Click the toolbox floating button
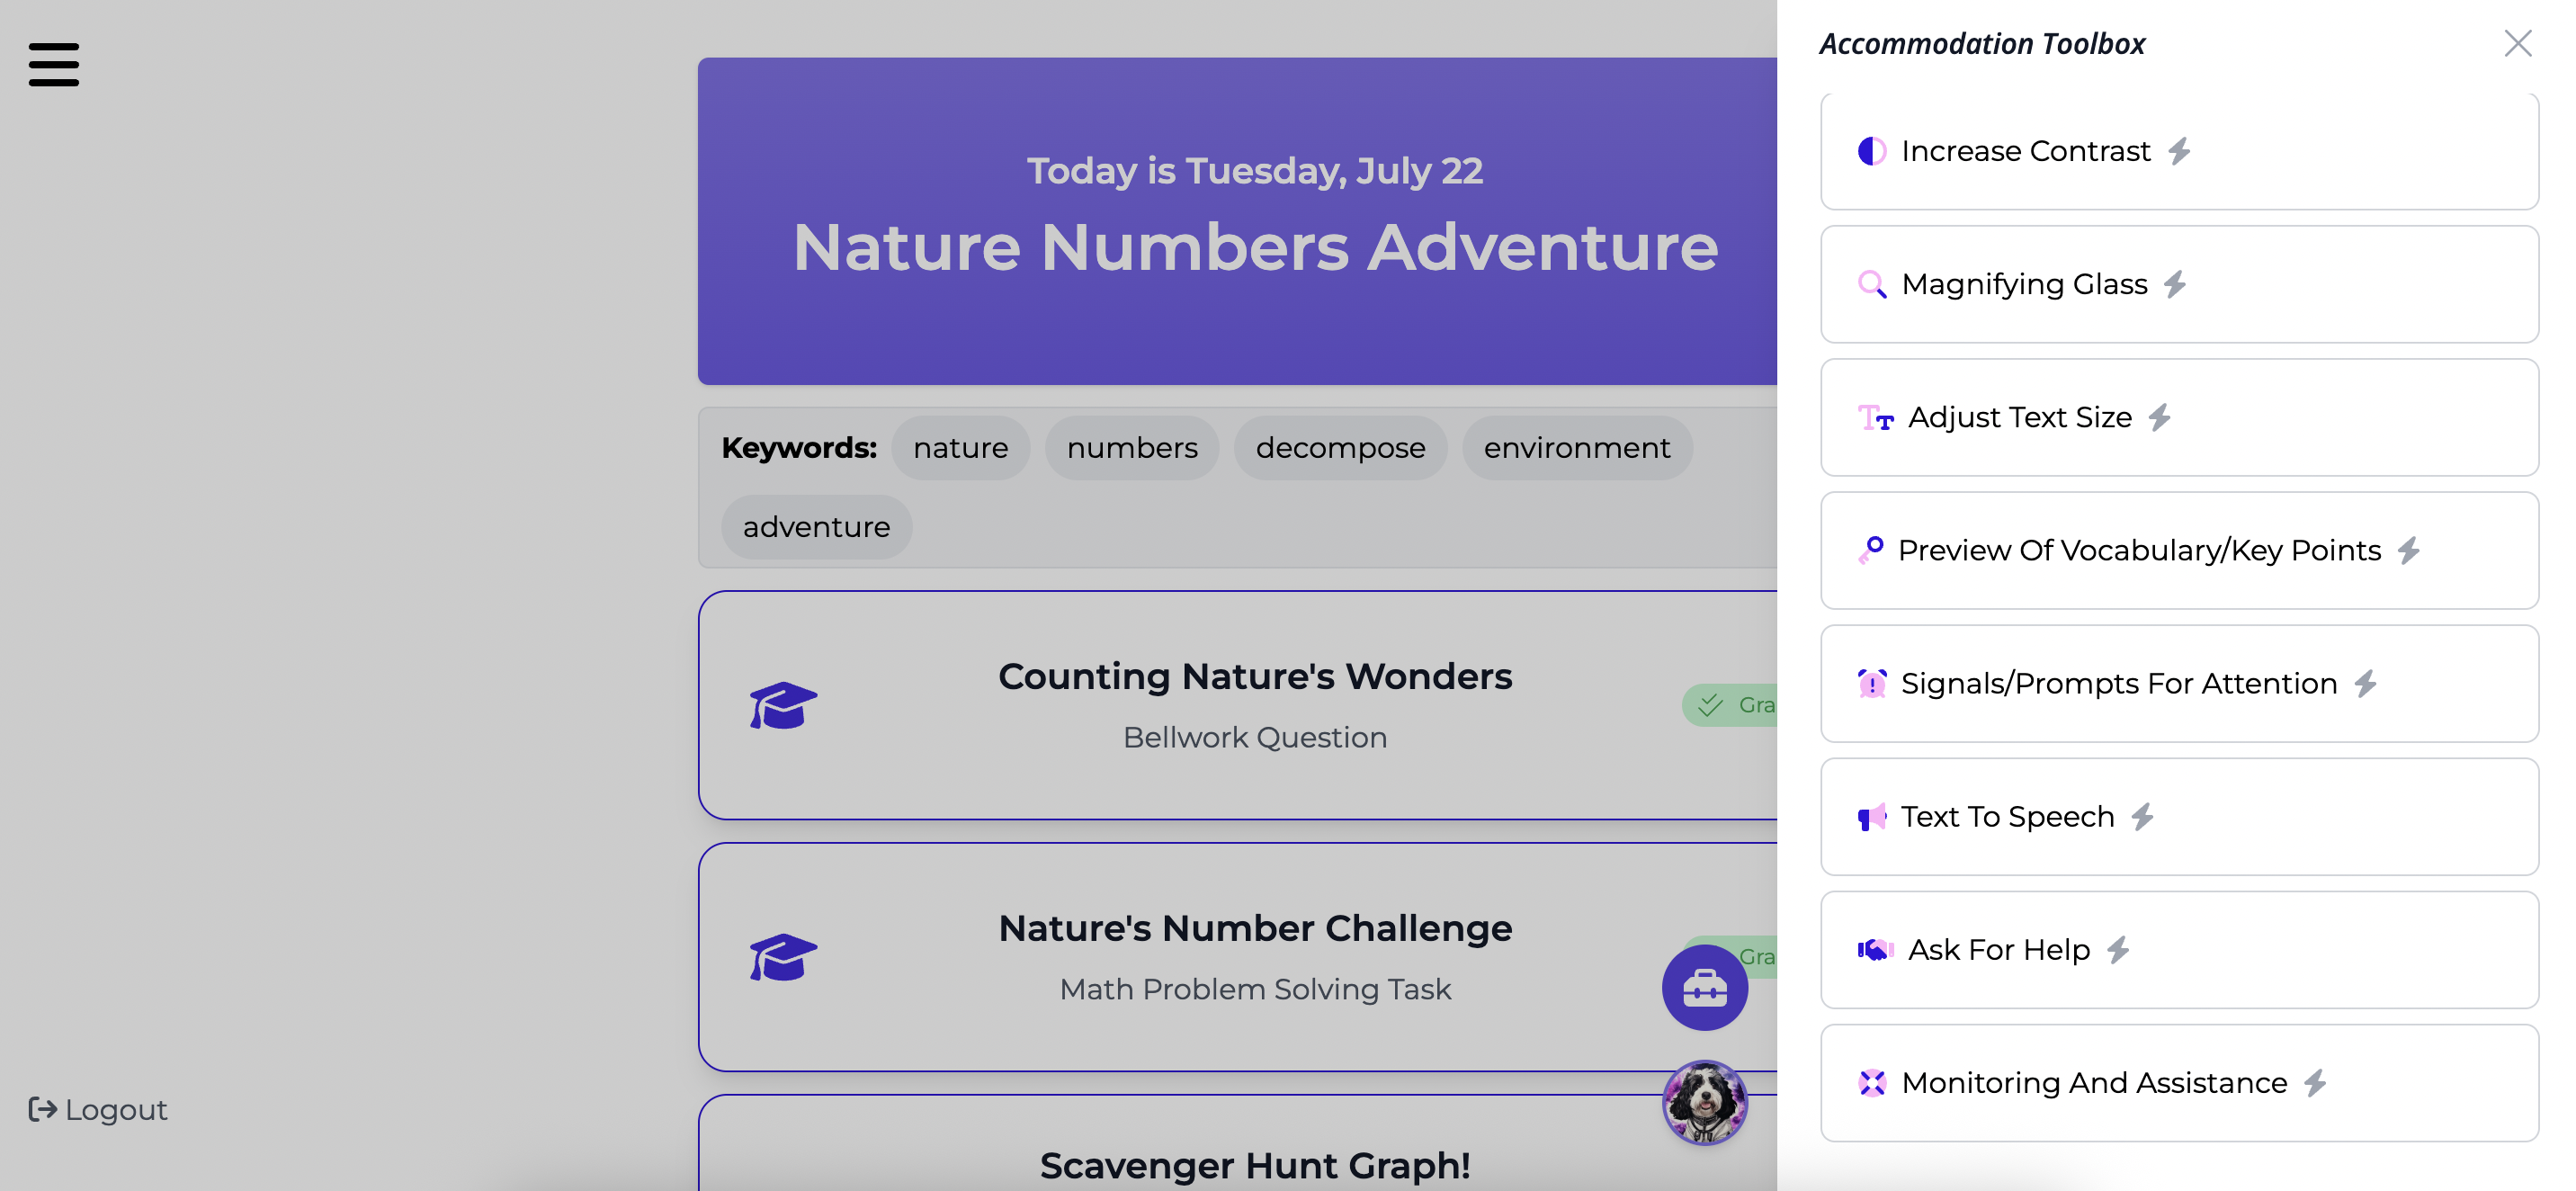 (1704, 987)
